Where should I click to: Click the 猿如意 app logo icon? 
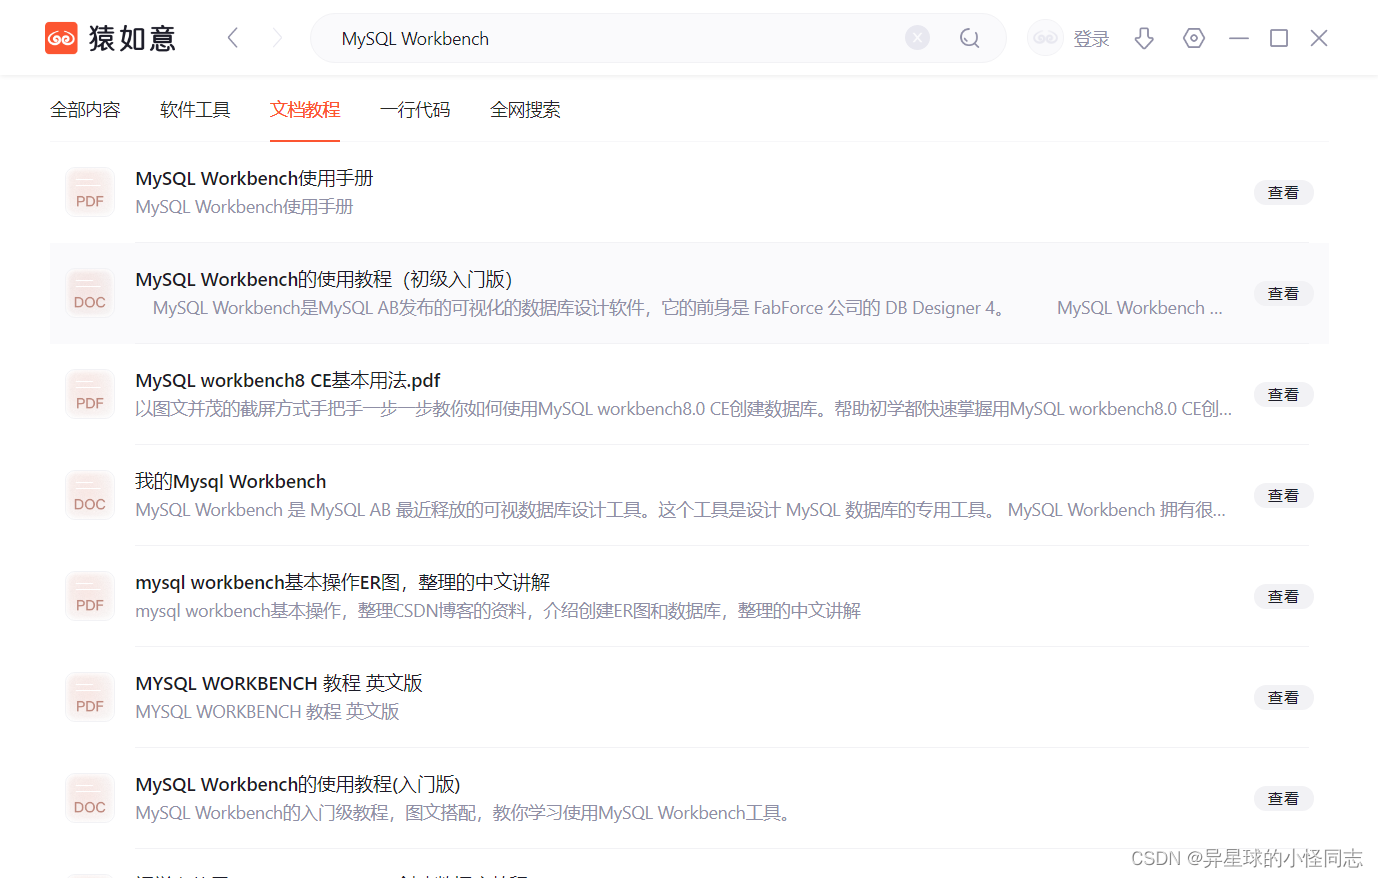[61, 38]
